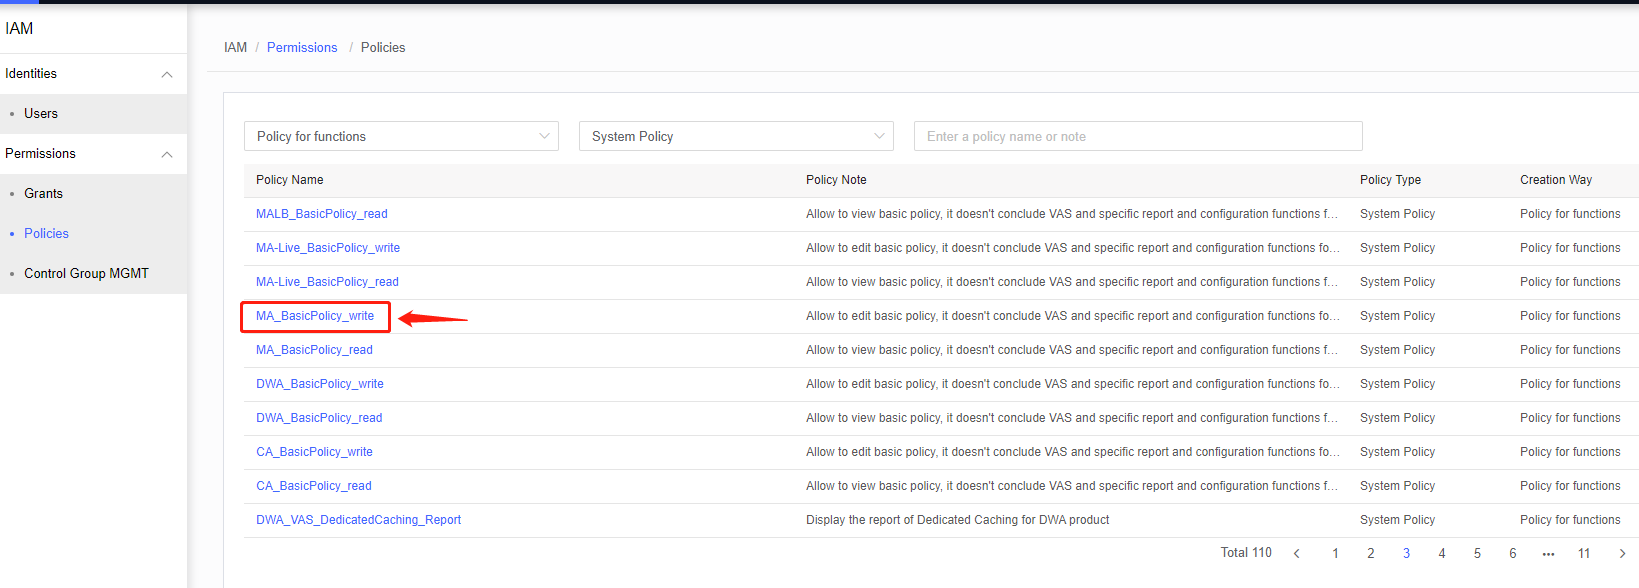Collapse the Identities section chevron
The height and width of the screenshot is (588, 1639).
pos(167,74)
